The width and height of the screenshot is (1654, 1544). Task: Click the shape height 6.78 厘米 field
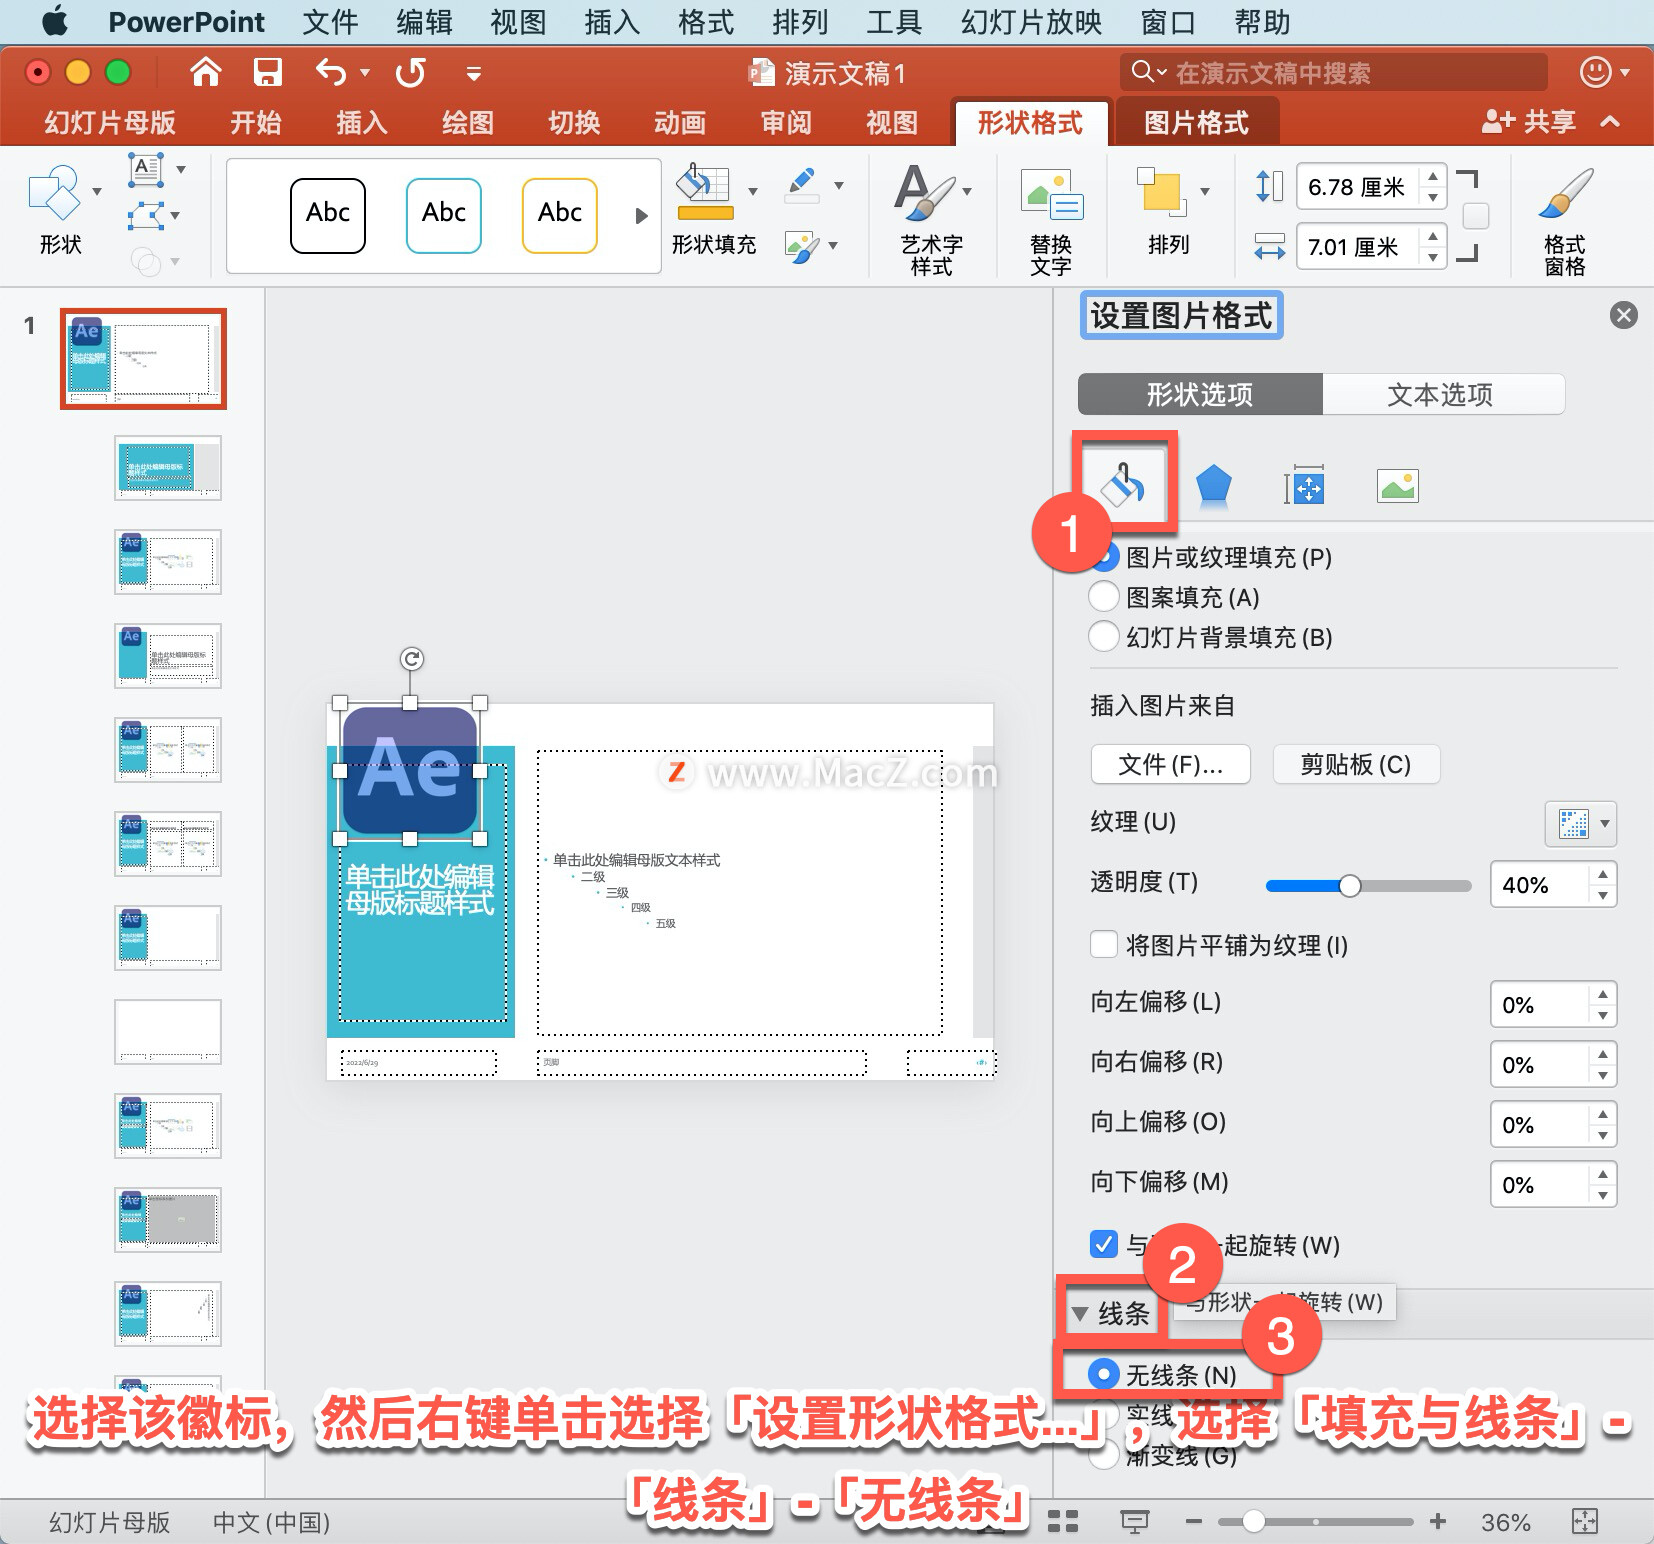point(1357,187)
